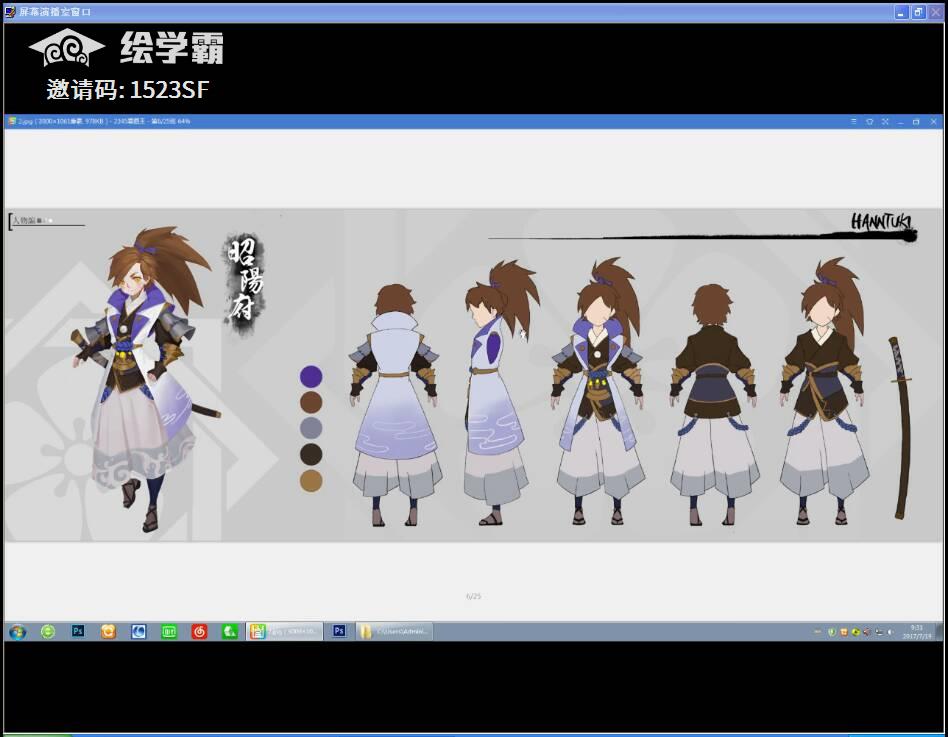Click the green shield tray icon

(x=832, y=632)
